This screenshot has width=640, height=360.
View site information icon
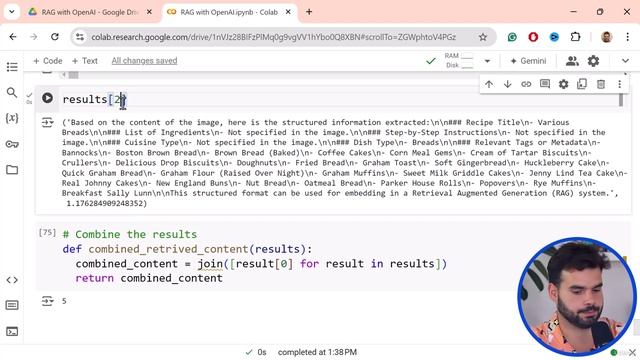pos(80,37)
